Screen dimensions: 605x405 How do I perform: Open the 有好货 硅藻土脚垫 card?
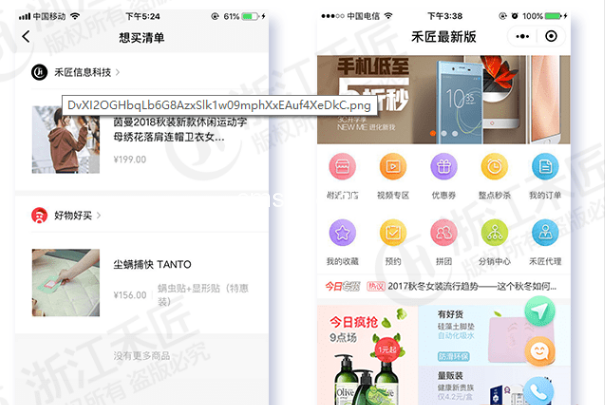494,335
